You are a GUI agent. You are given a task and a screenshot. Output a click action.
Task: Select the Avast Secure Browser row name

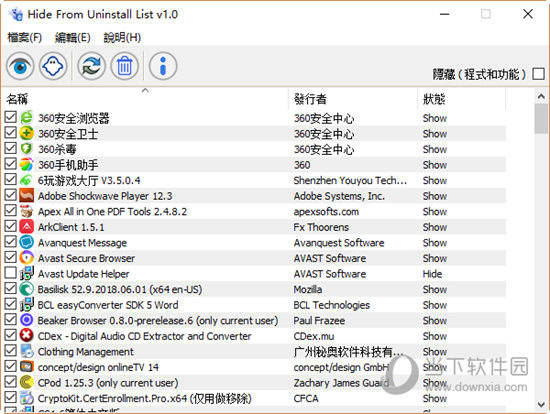point(86,258)
